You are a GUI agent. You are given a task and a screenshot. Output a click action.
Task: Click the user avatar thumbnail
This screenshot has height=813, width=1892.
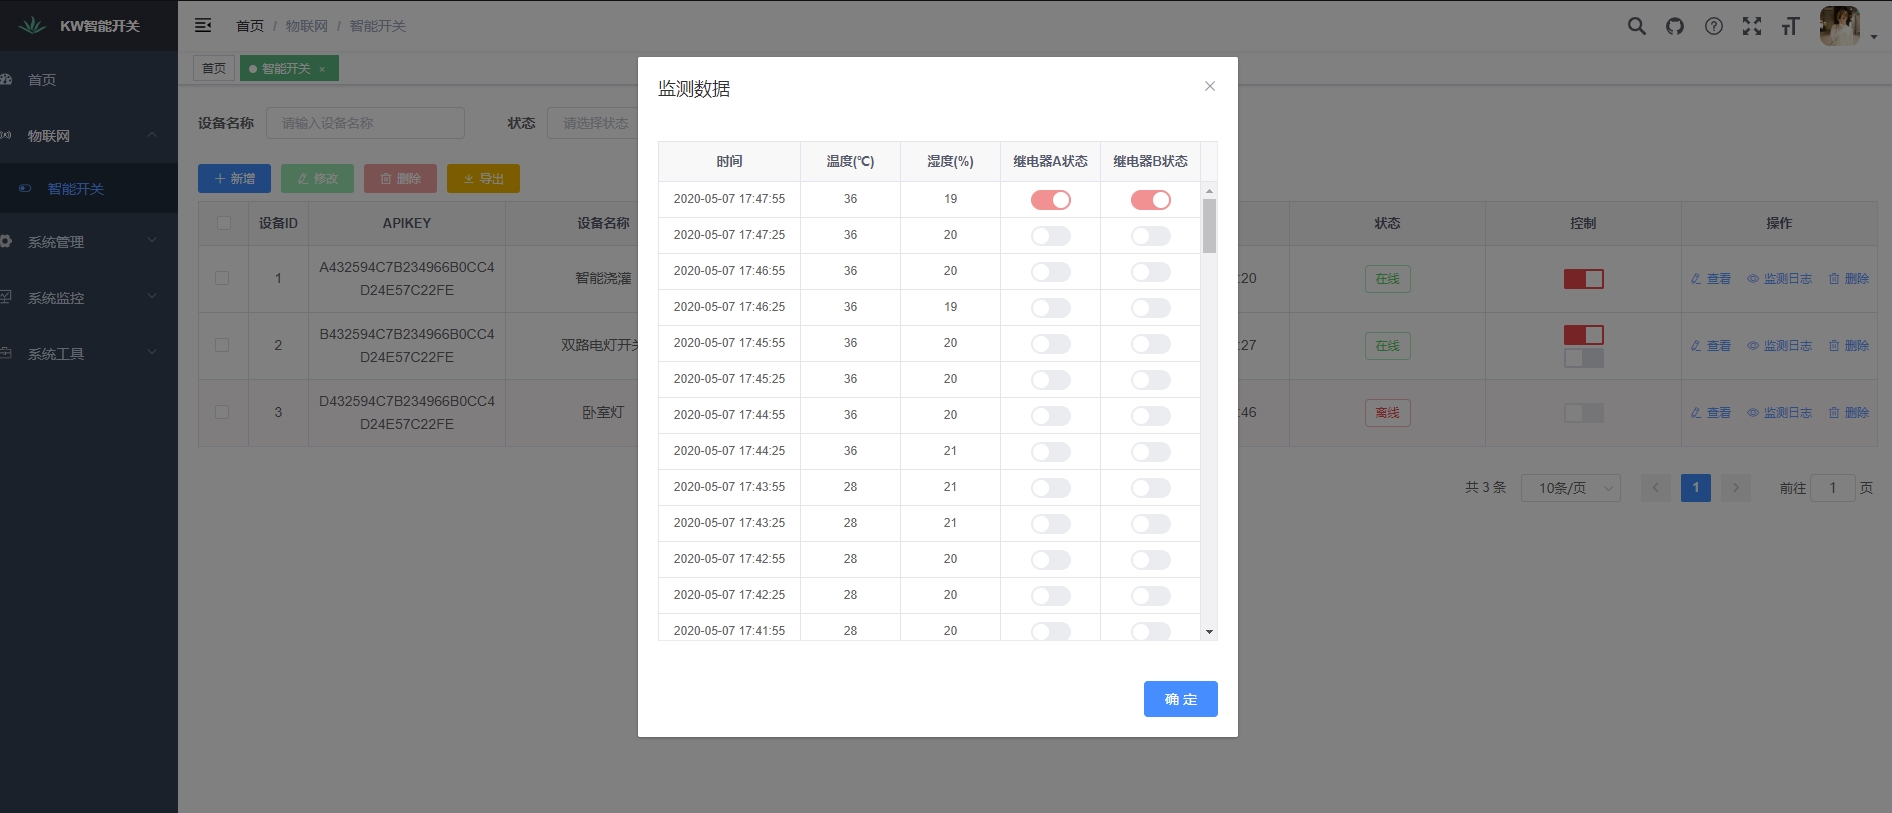(x=1839, y=26)
